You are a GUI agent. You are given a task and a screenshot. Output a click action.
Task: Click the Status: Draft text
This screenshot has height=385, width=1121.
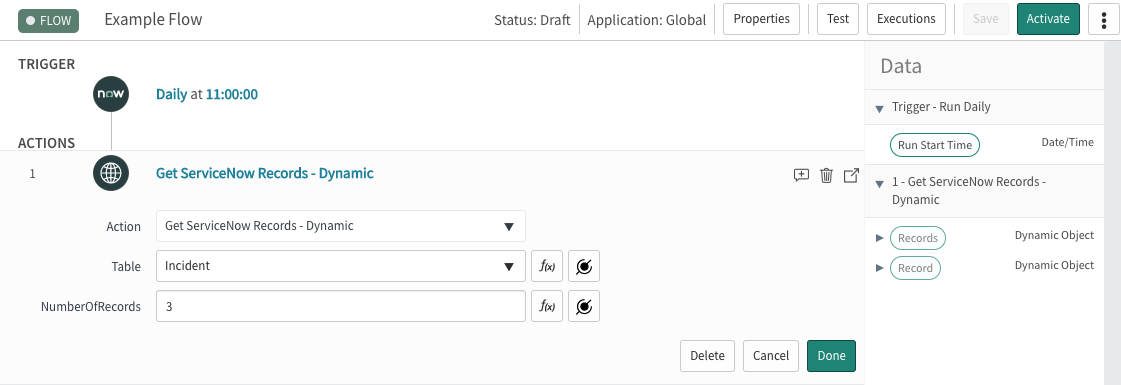pyautogui.click(x=532, y=20)
